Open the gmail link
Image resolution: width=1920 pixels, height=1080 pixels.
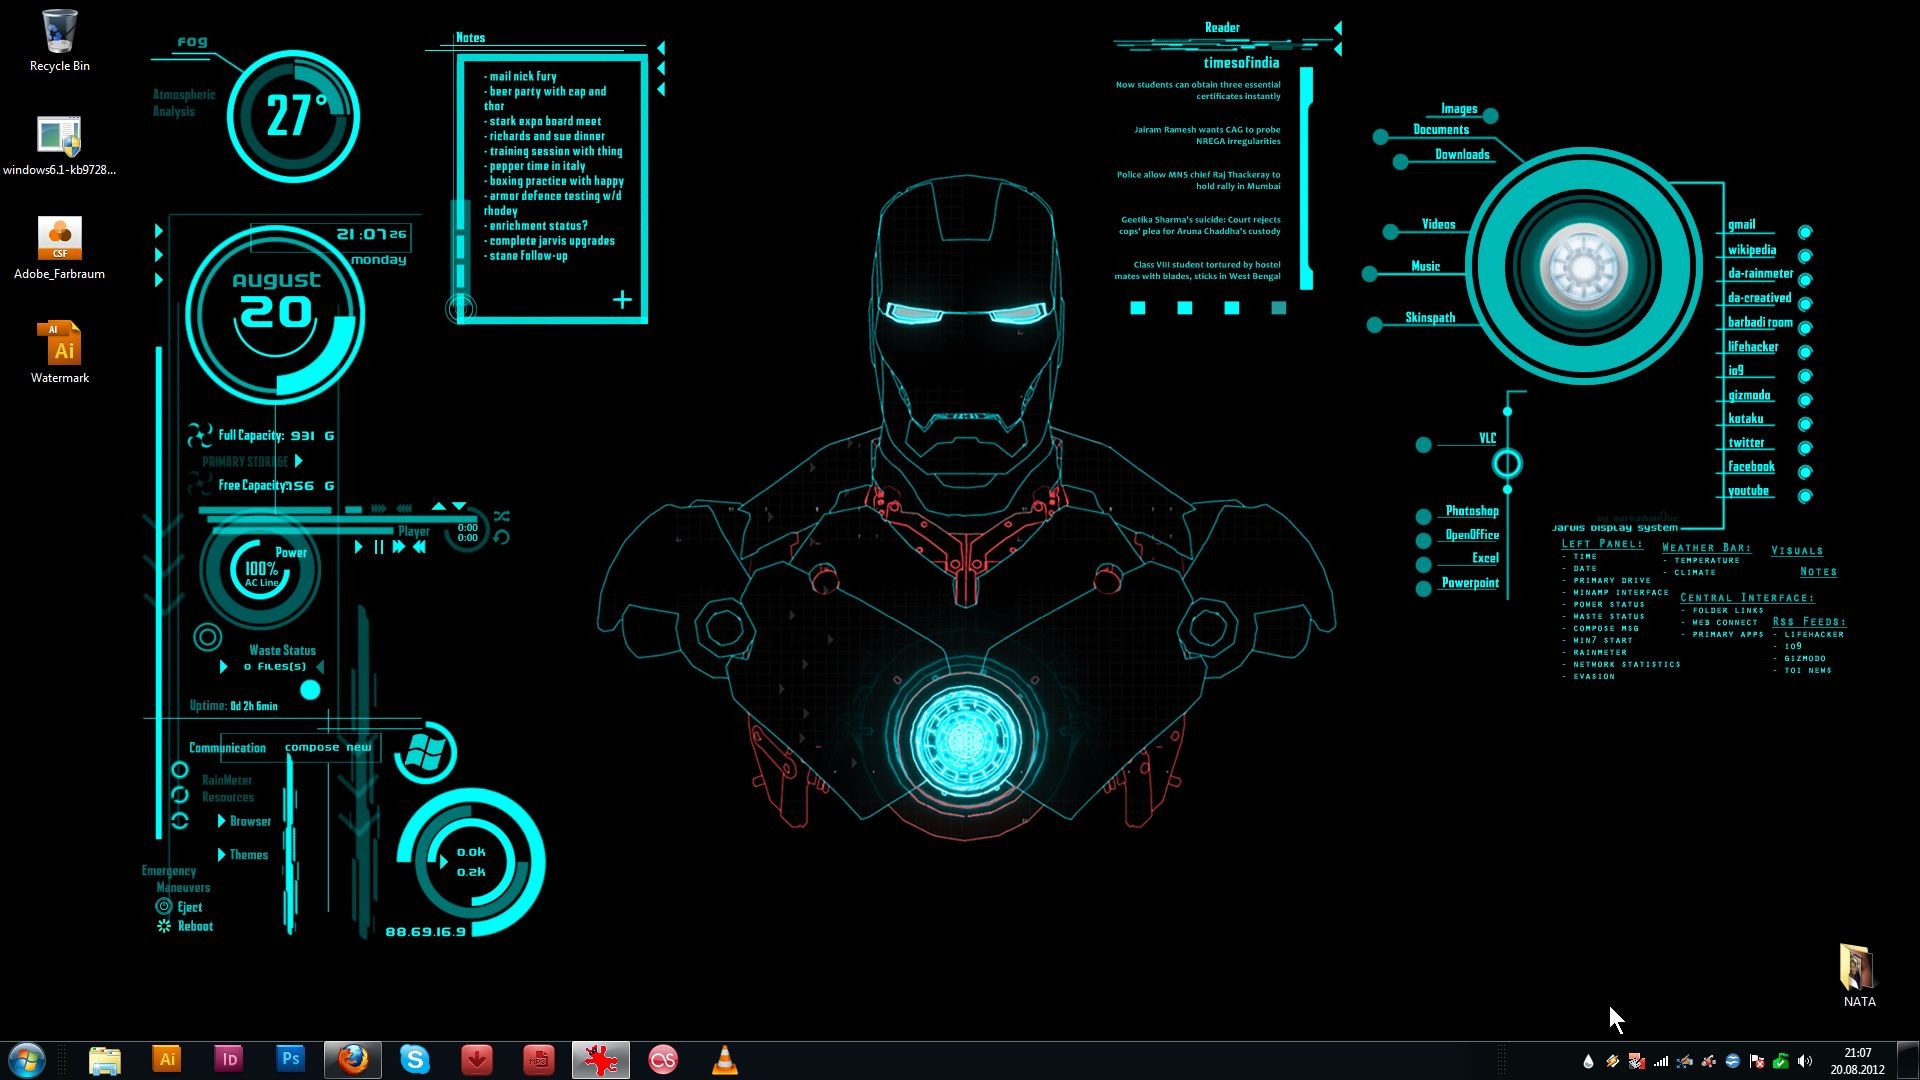(1744, 224)
